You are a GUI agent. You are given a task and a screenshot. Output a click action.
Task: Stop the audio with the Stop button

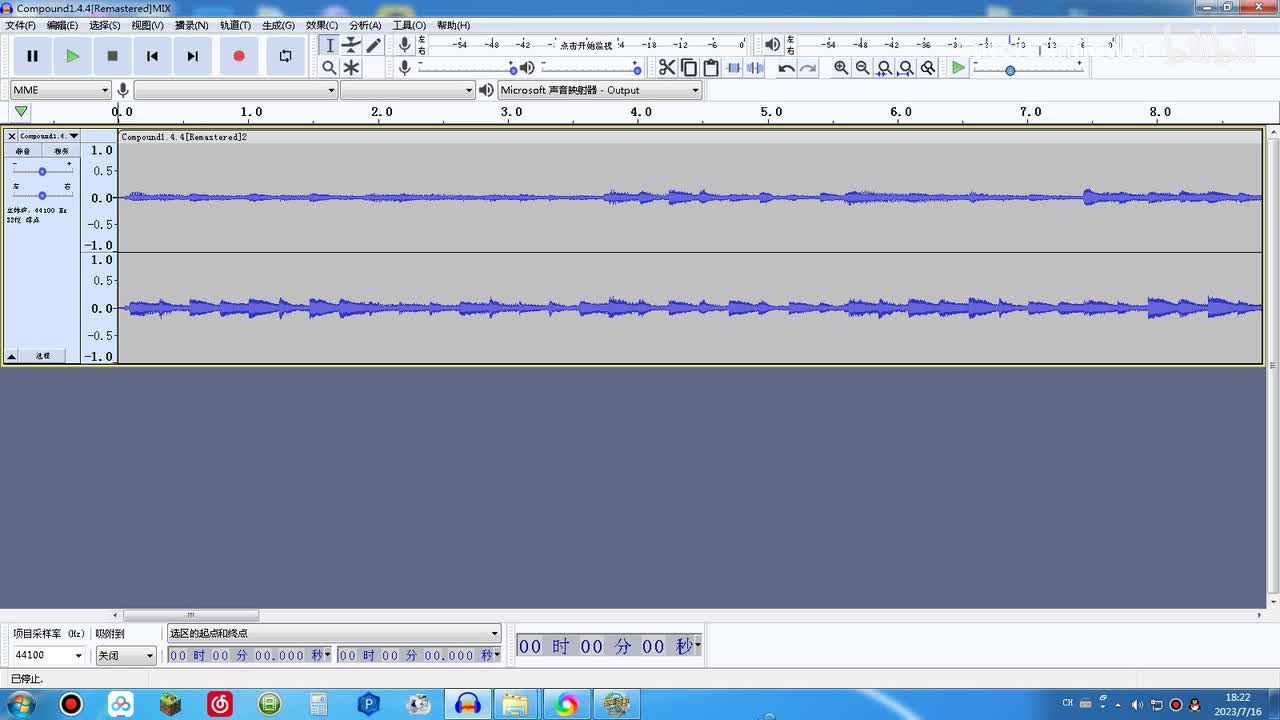coord(112,56)
